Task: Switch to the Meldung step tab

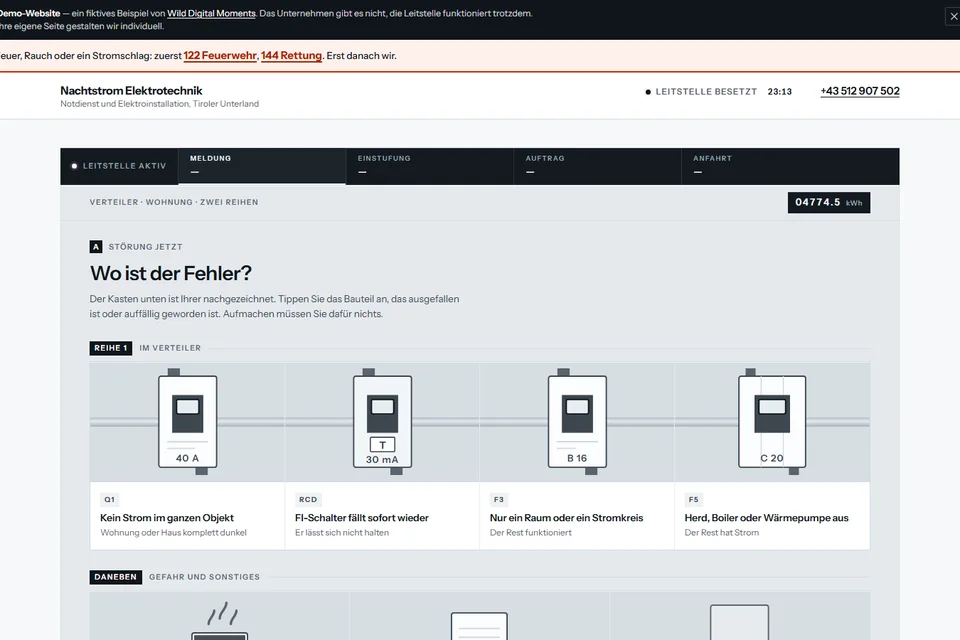Action: 262,166
